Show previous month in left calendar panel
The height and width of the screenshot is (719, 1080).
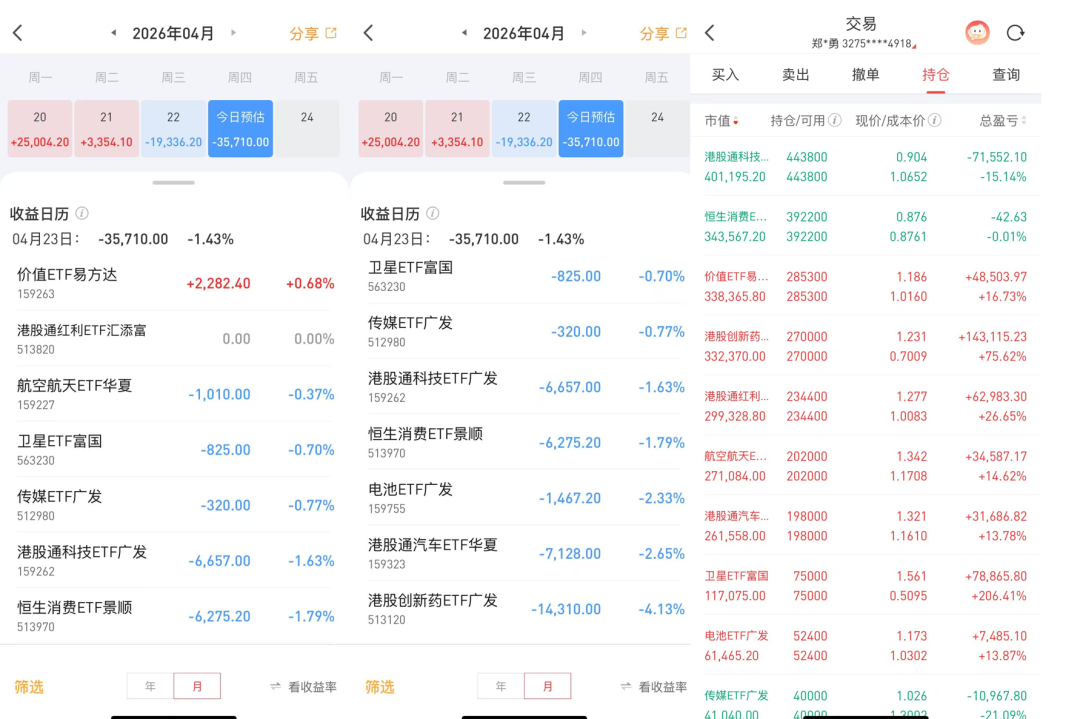114,32
